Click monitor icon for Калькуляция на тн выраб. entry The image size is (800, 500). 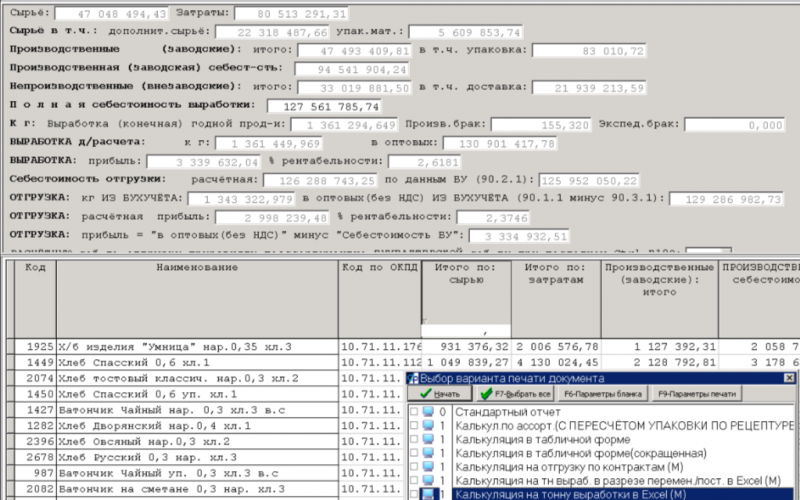coord(428,480)
